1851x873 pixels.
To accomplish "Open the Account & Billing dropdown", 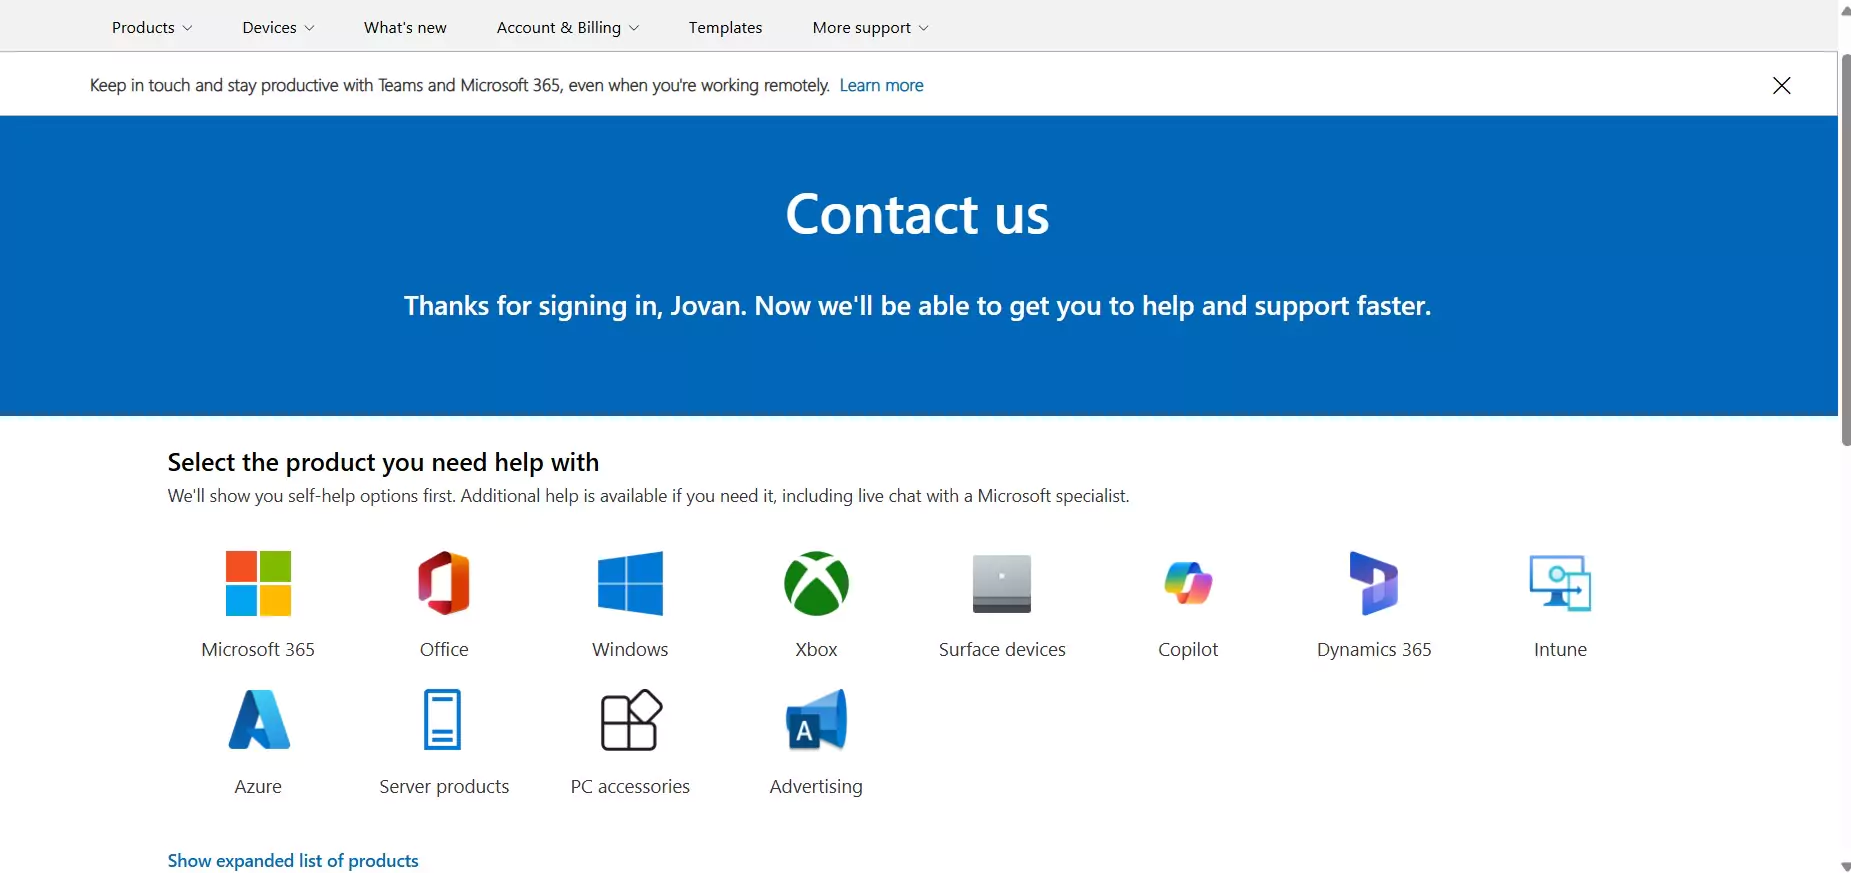I will [x=567, y=28].
